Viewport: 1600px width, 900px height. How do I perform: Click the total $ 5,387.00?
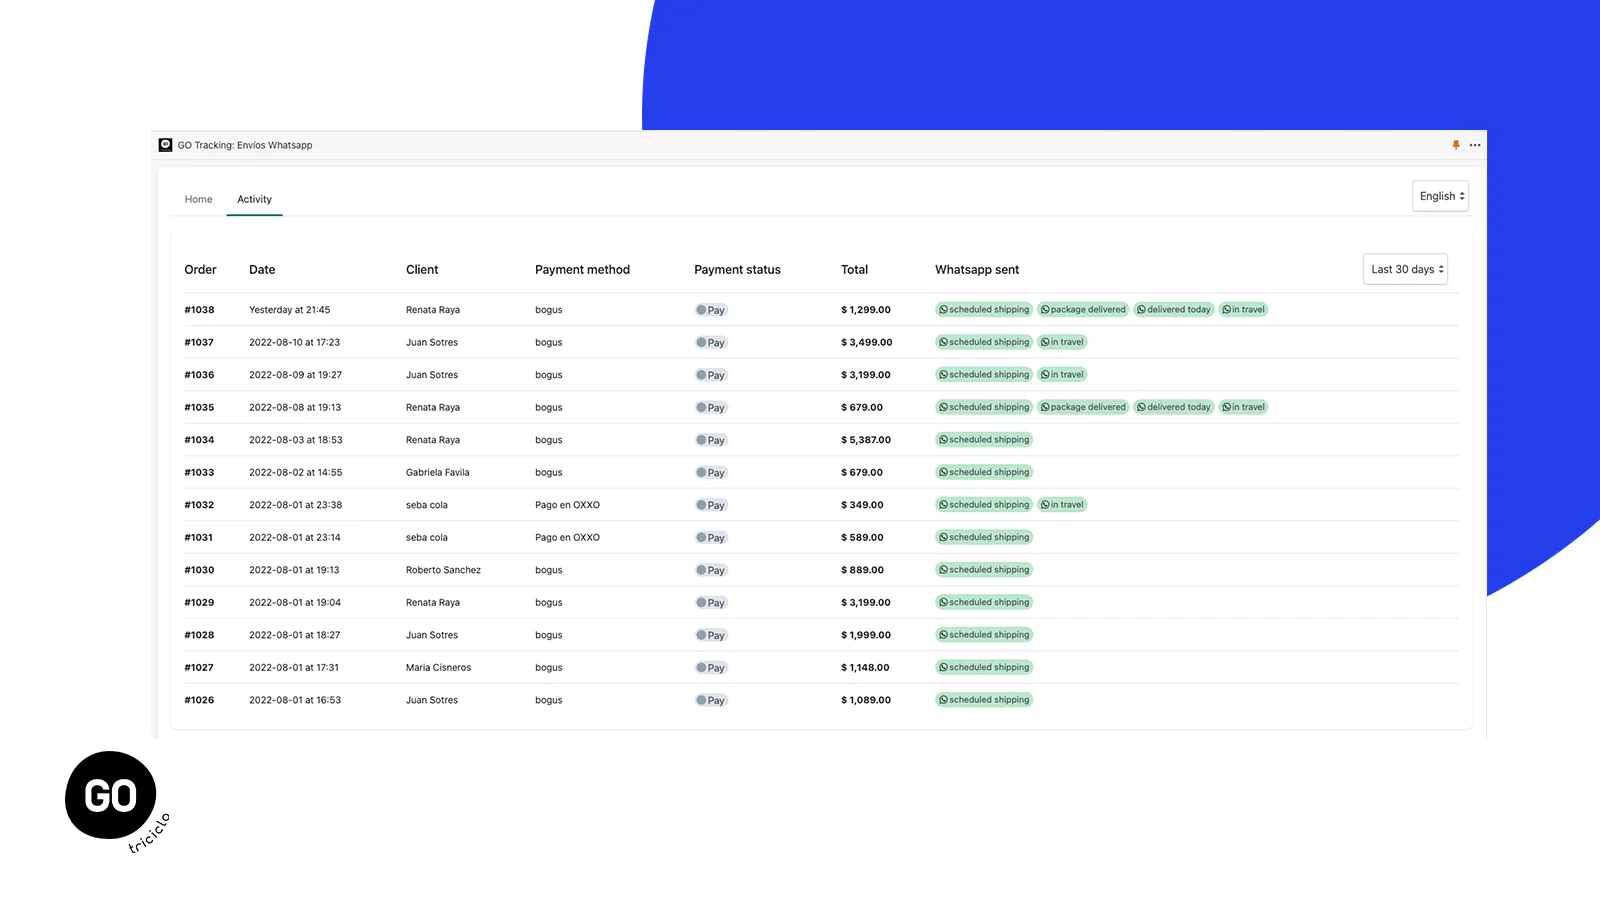click(866, 440)
